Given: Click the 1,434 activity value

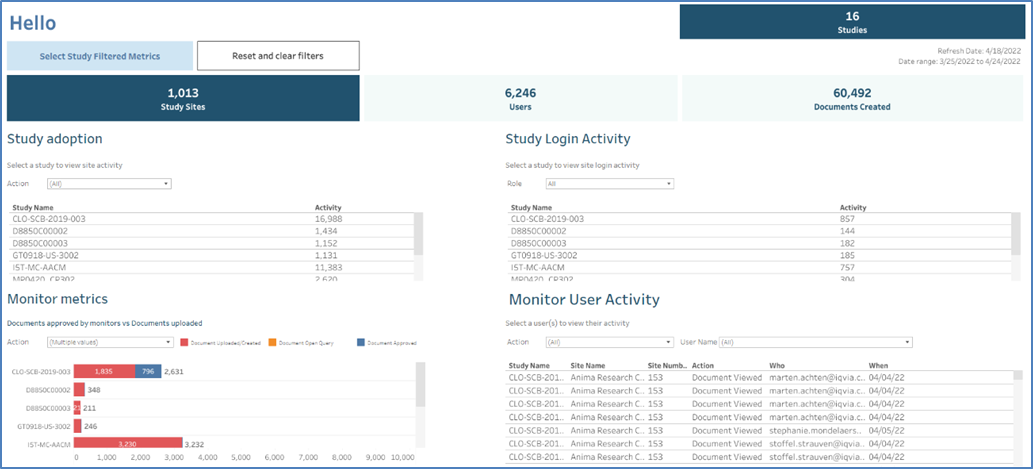Looking at the screenshot, I should tap(326, 231).
